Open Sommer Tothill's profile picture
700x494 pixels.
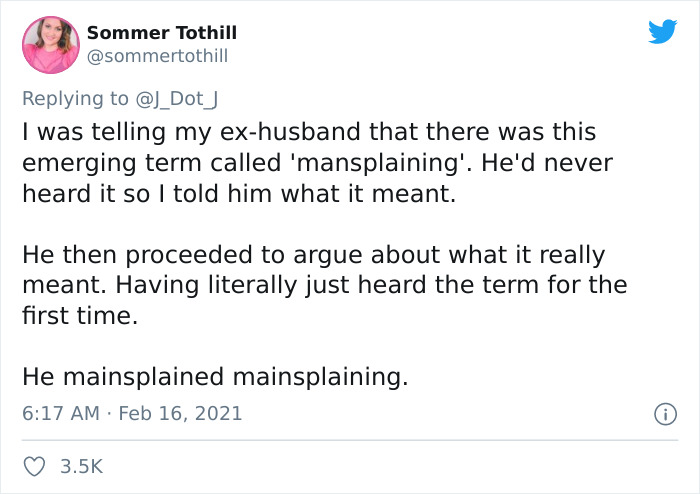tap(50, 45)
